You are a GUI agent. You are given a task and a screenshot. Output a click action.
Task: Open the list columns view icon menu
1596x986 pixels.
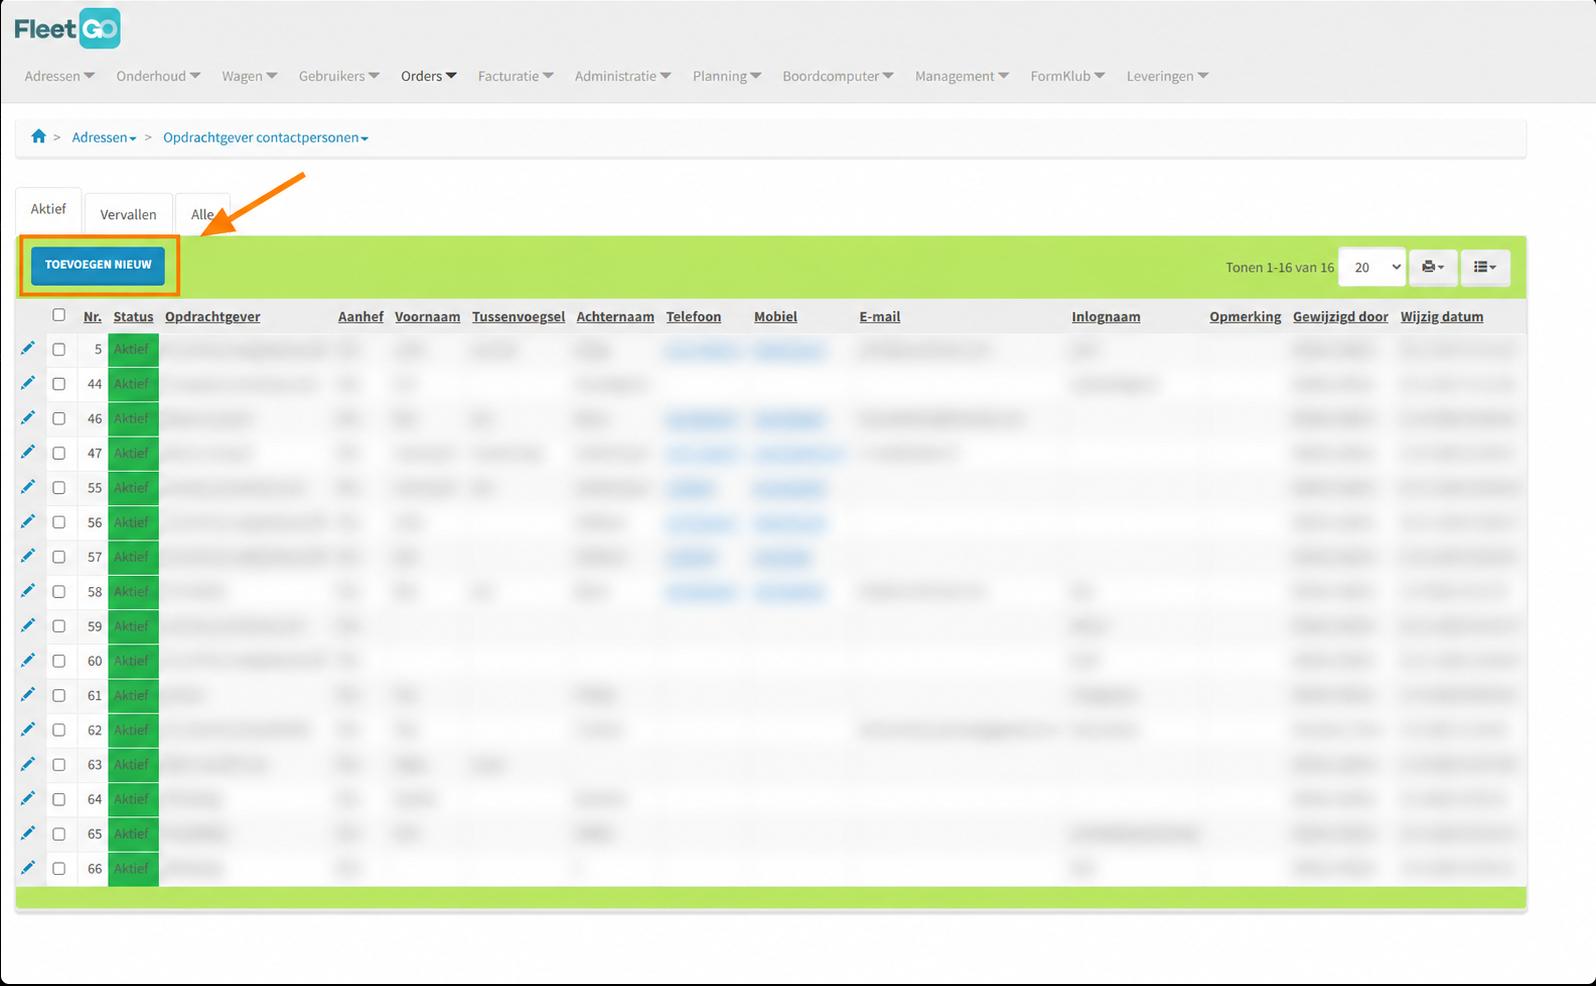pos(1485,267)
